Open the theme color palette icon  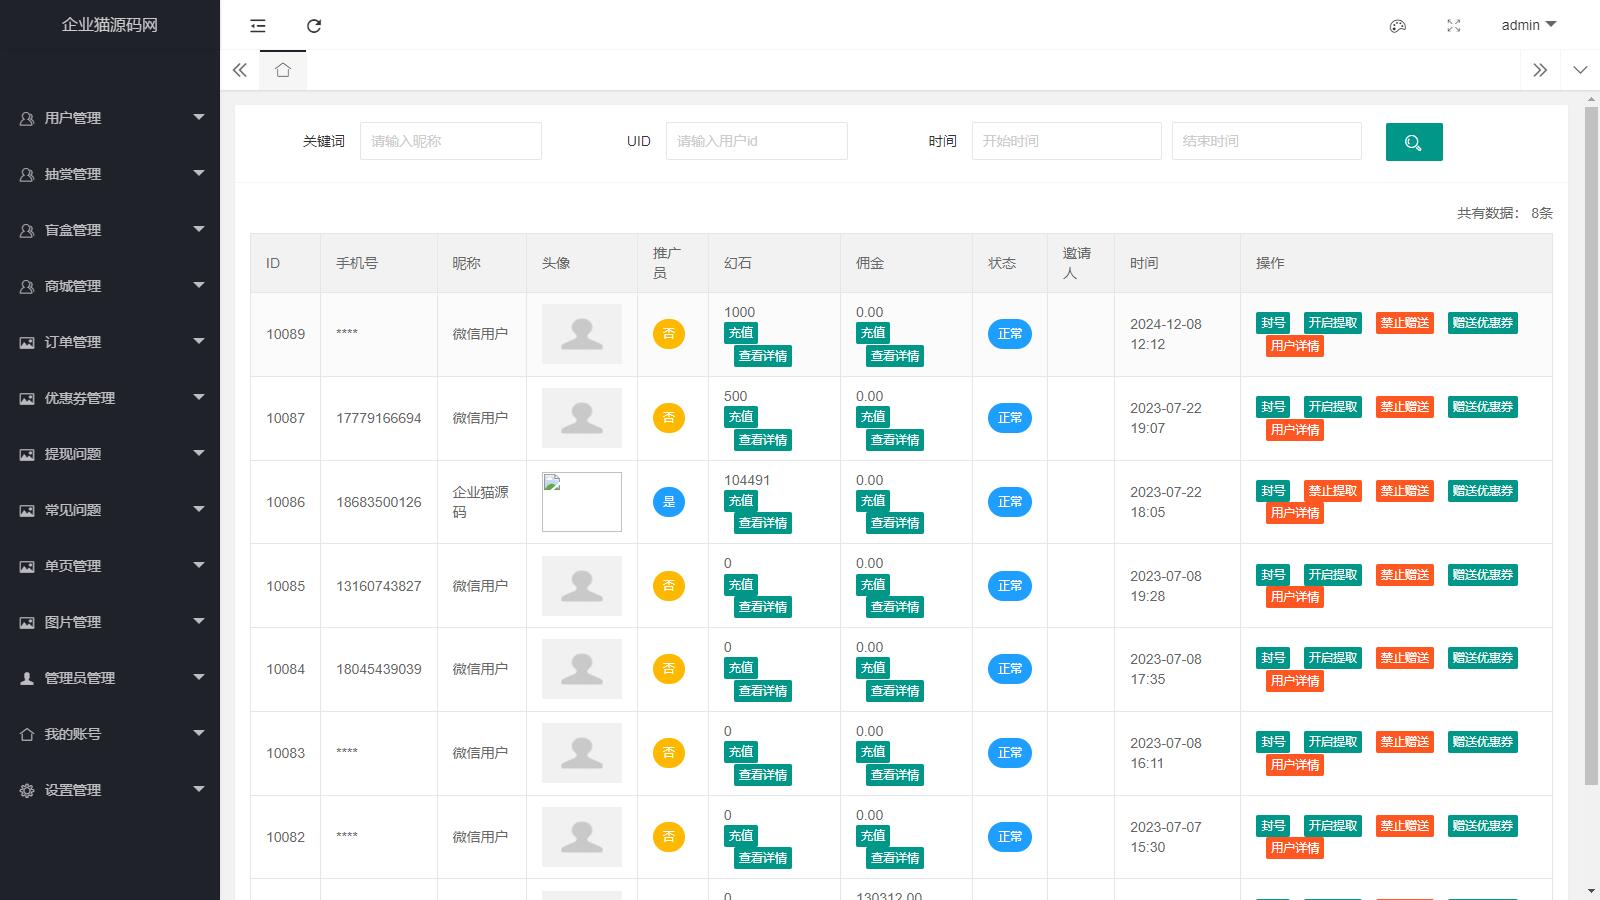[x=1398, y=26]
